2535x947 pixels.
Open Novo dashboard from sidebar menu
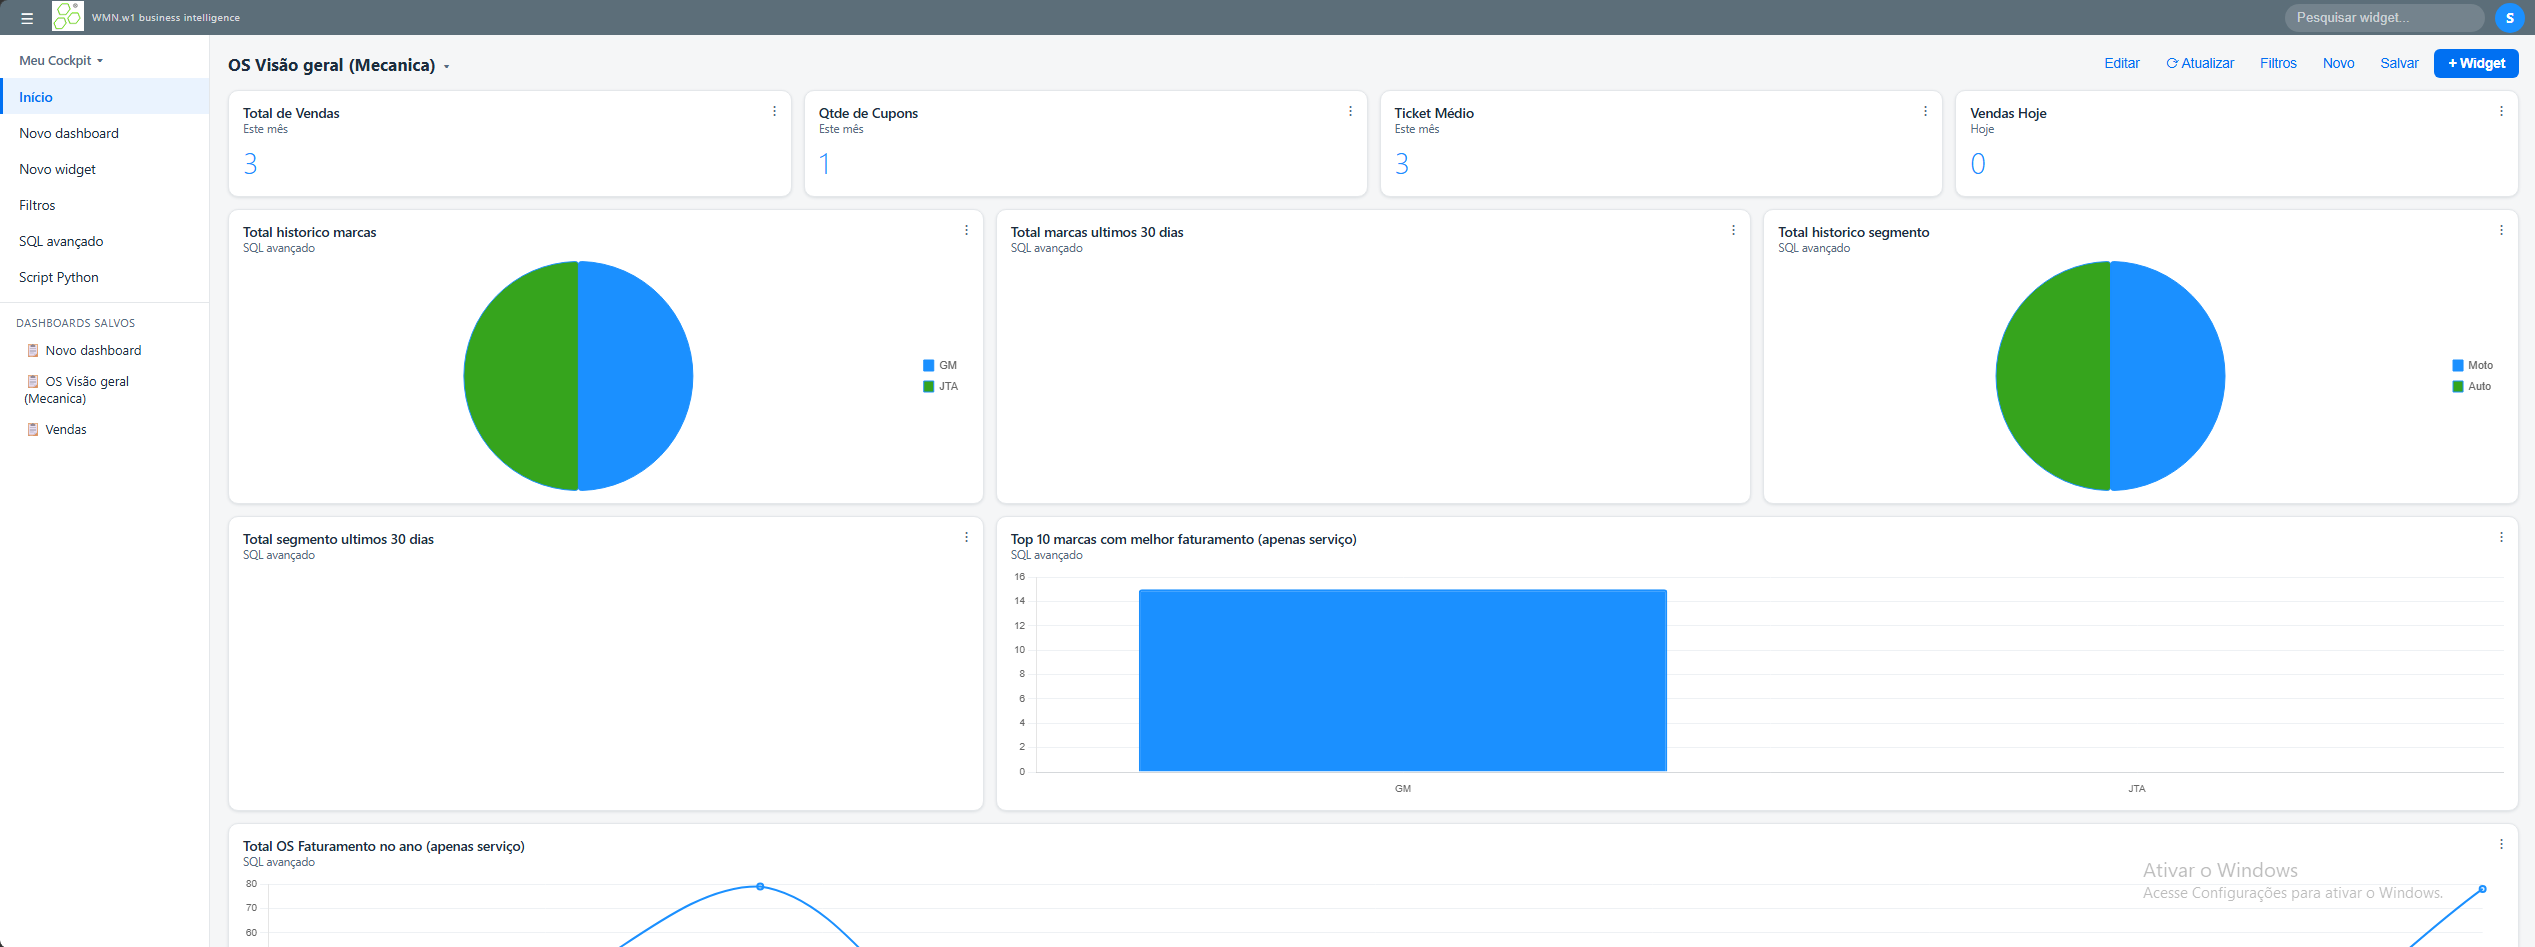point(105,133)
